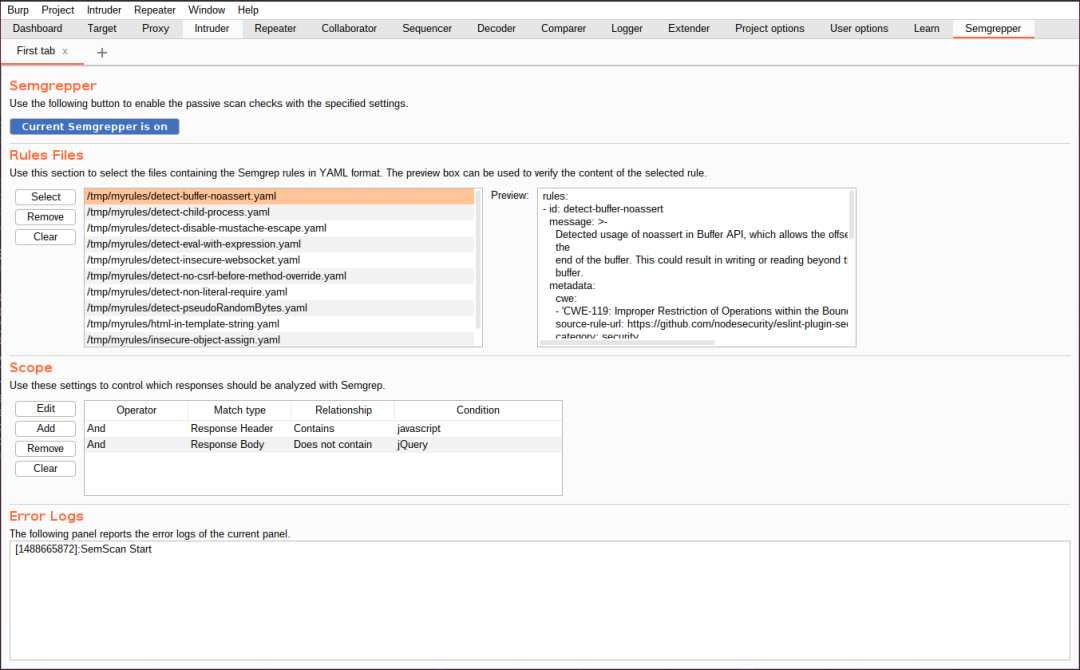Click Remove button in Scope section

[45, 448]
